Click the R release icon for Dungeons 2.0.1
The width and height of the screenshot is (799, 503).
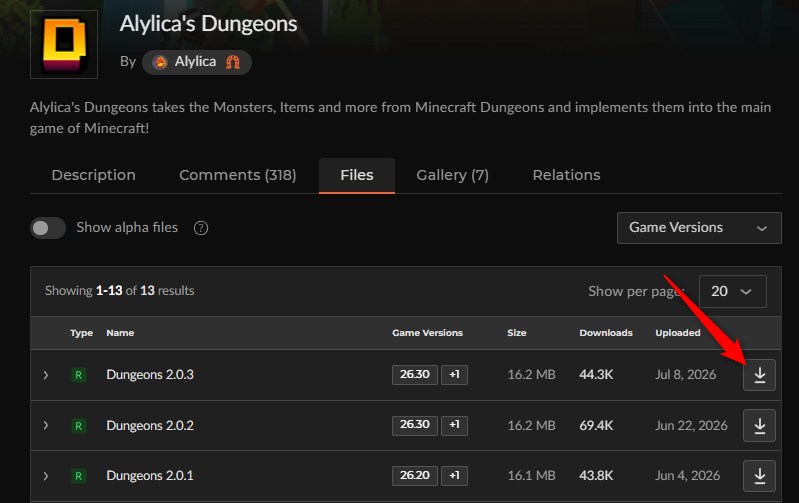(x=78, y=476)
